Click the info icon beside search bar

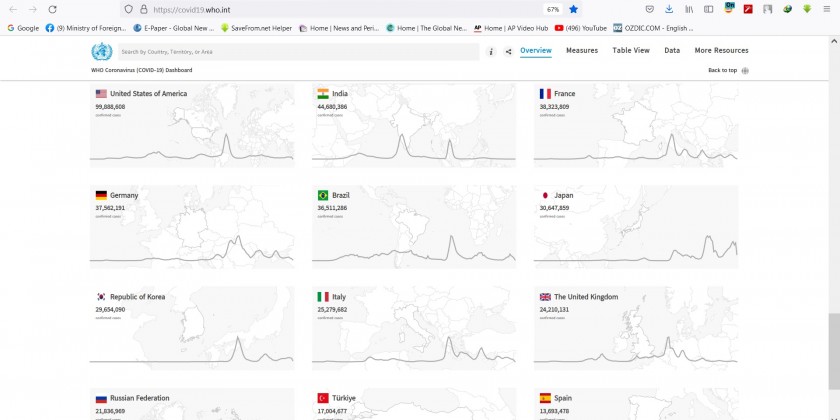tap(491, 51)
